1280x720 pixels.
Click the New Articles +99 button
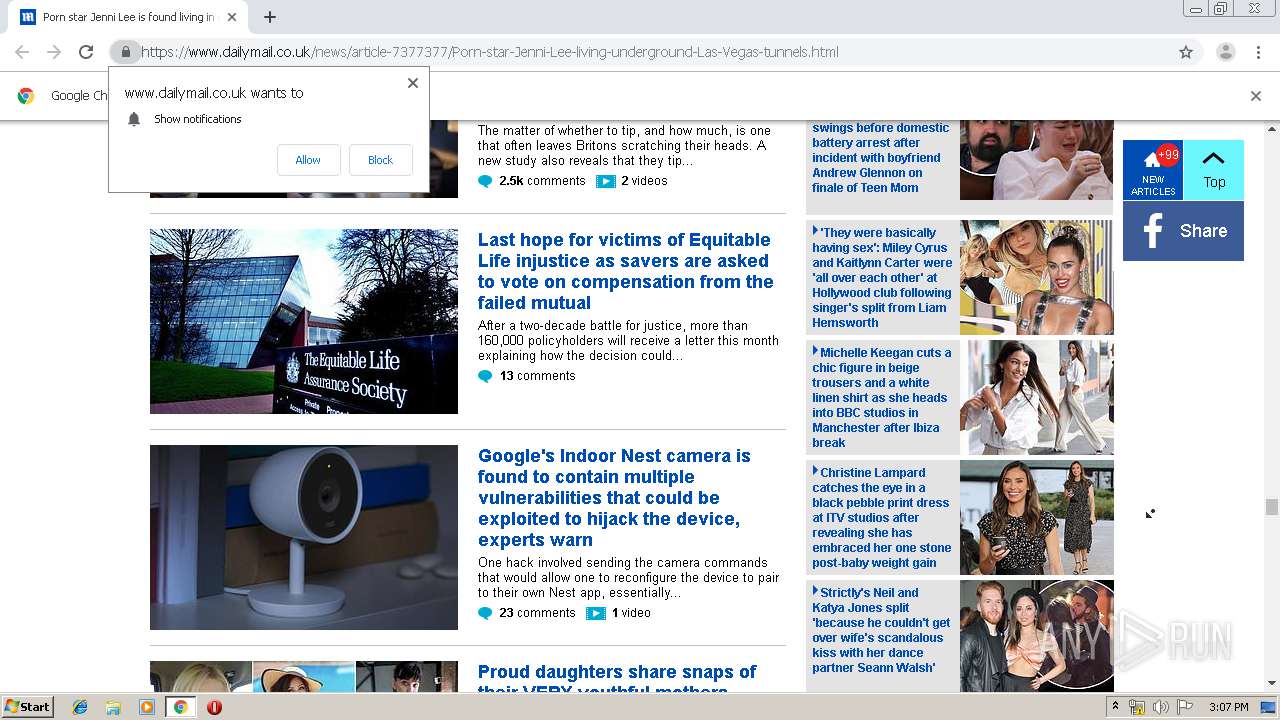point(1153,170)
